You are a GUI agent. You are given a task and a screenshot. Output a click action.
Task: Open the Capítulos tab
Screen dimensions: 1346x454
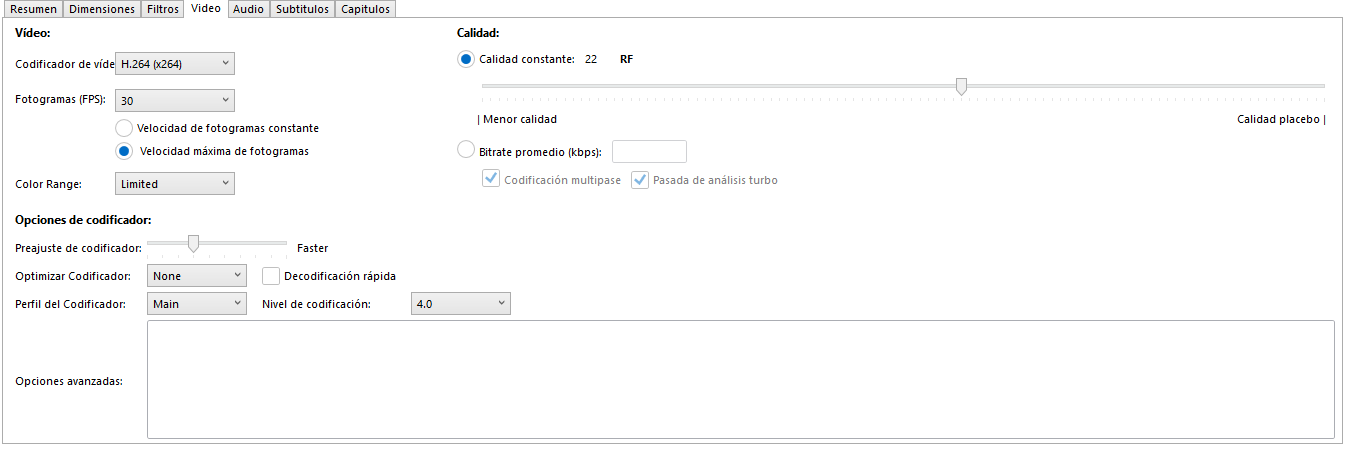coord(365,9)
